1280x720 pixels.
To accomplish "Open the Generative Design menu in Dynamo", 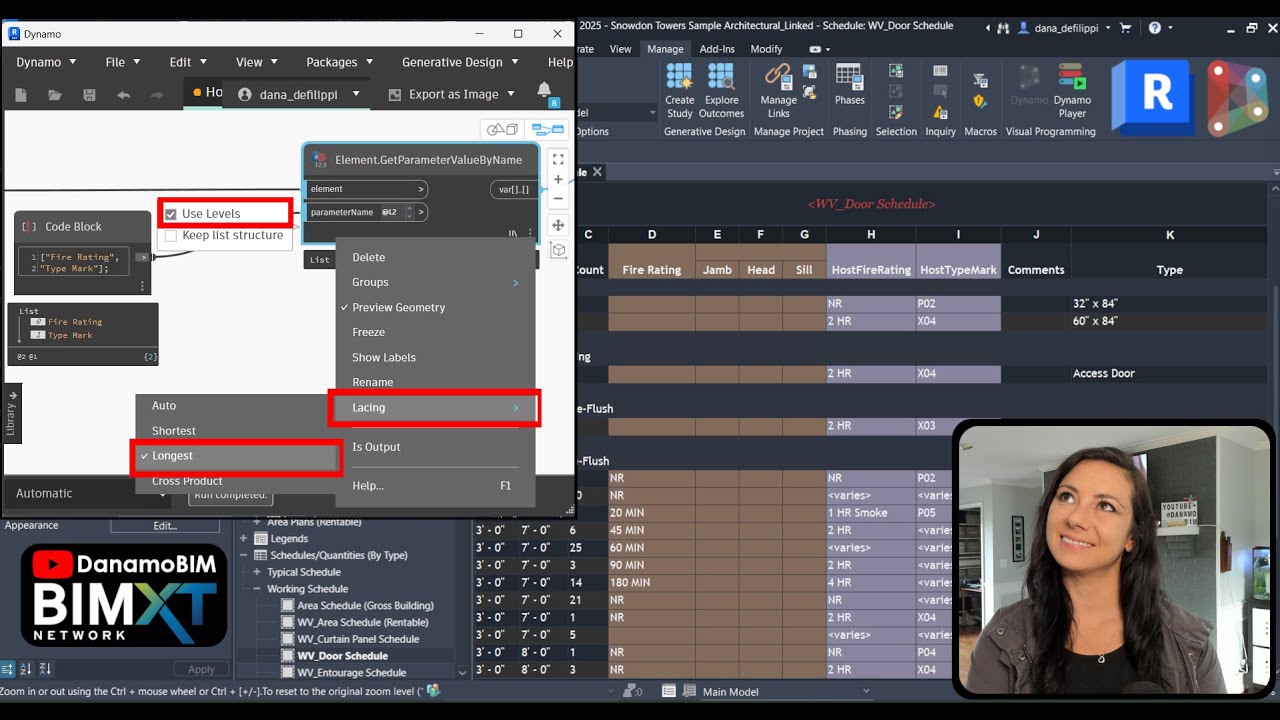I will pos(460,62).
